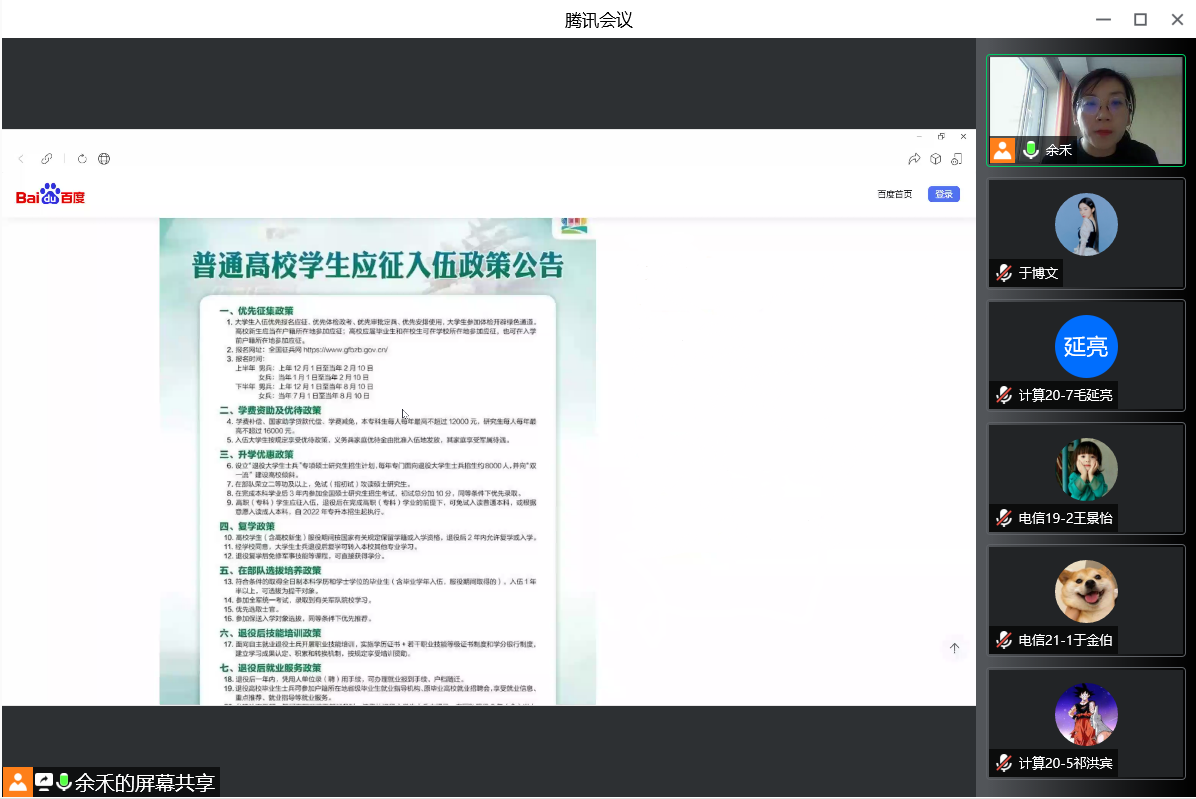Image resolution: width=1196 pixels, height=799 pixels.
Task: Click 余禾's active green microphone icon
Action: pyautogui.click(x=1031, y=150)
